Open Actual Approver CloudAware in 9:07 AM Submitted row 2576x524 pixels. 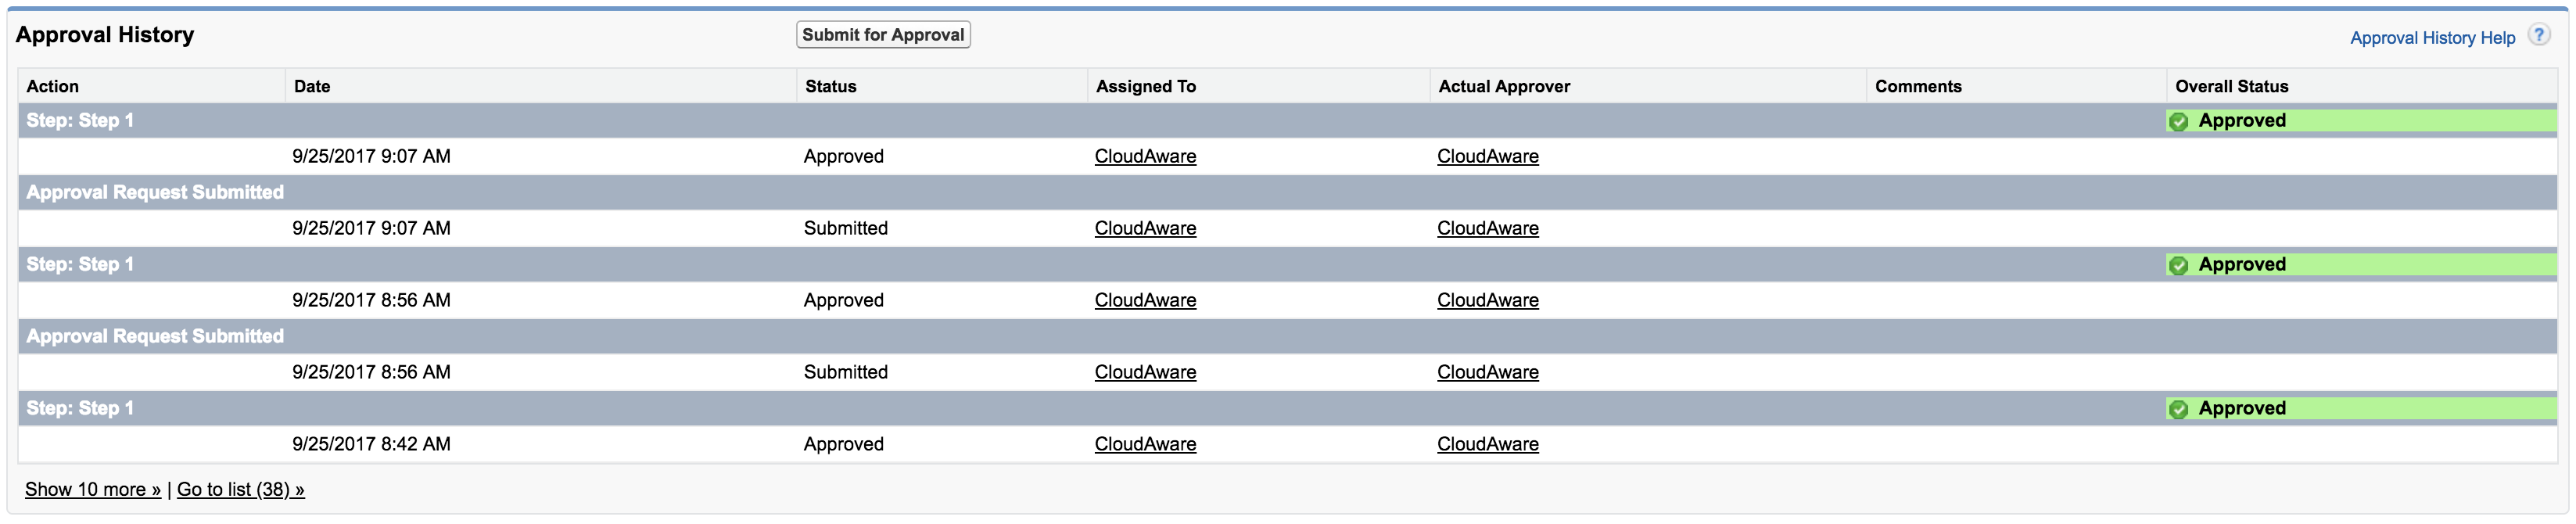(1487, 228)
